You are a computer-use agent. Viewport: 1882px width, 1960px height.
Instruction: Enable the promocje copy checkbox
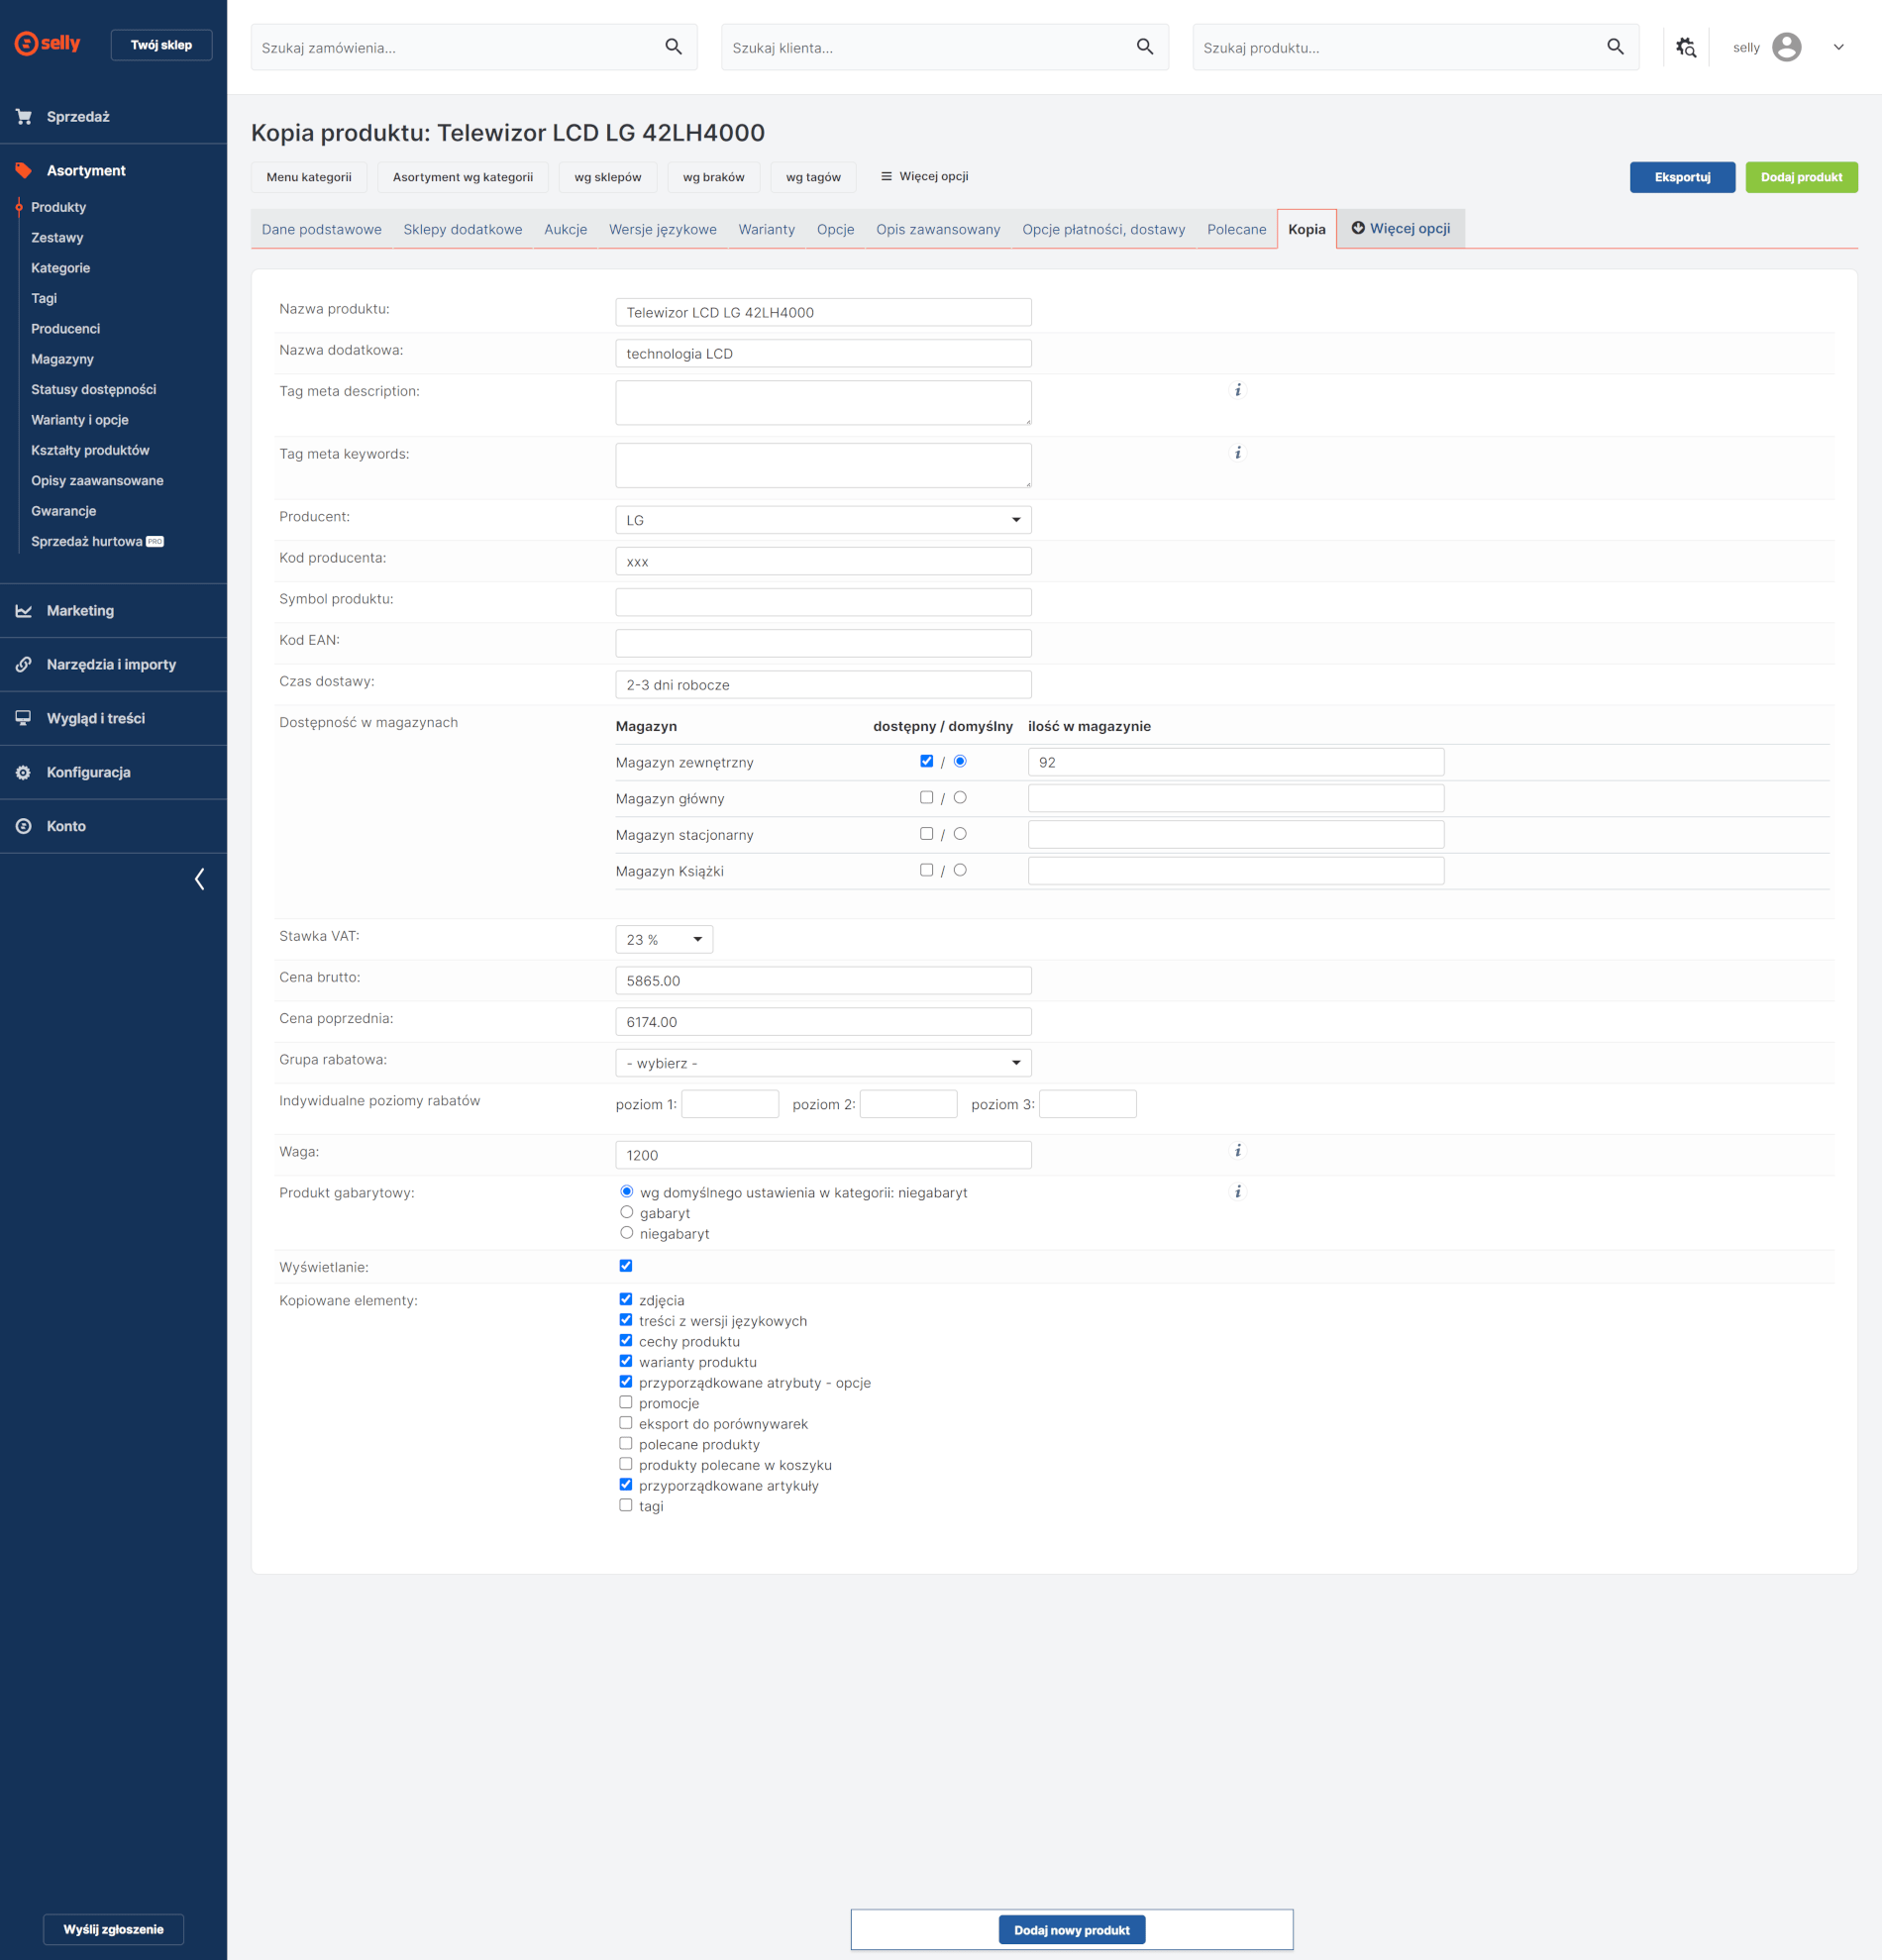coord(626,1402)
